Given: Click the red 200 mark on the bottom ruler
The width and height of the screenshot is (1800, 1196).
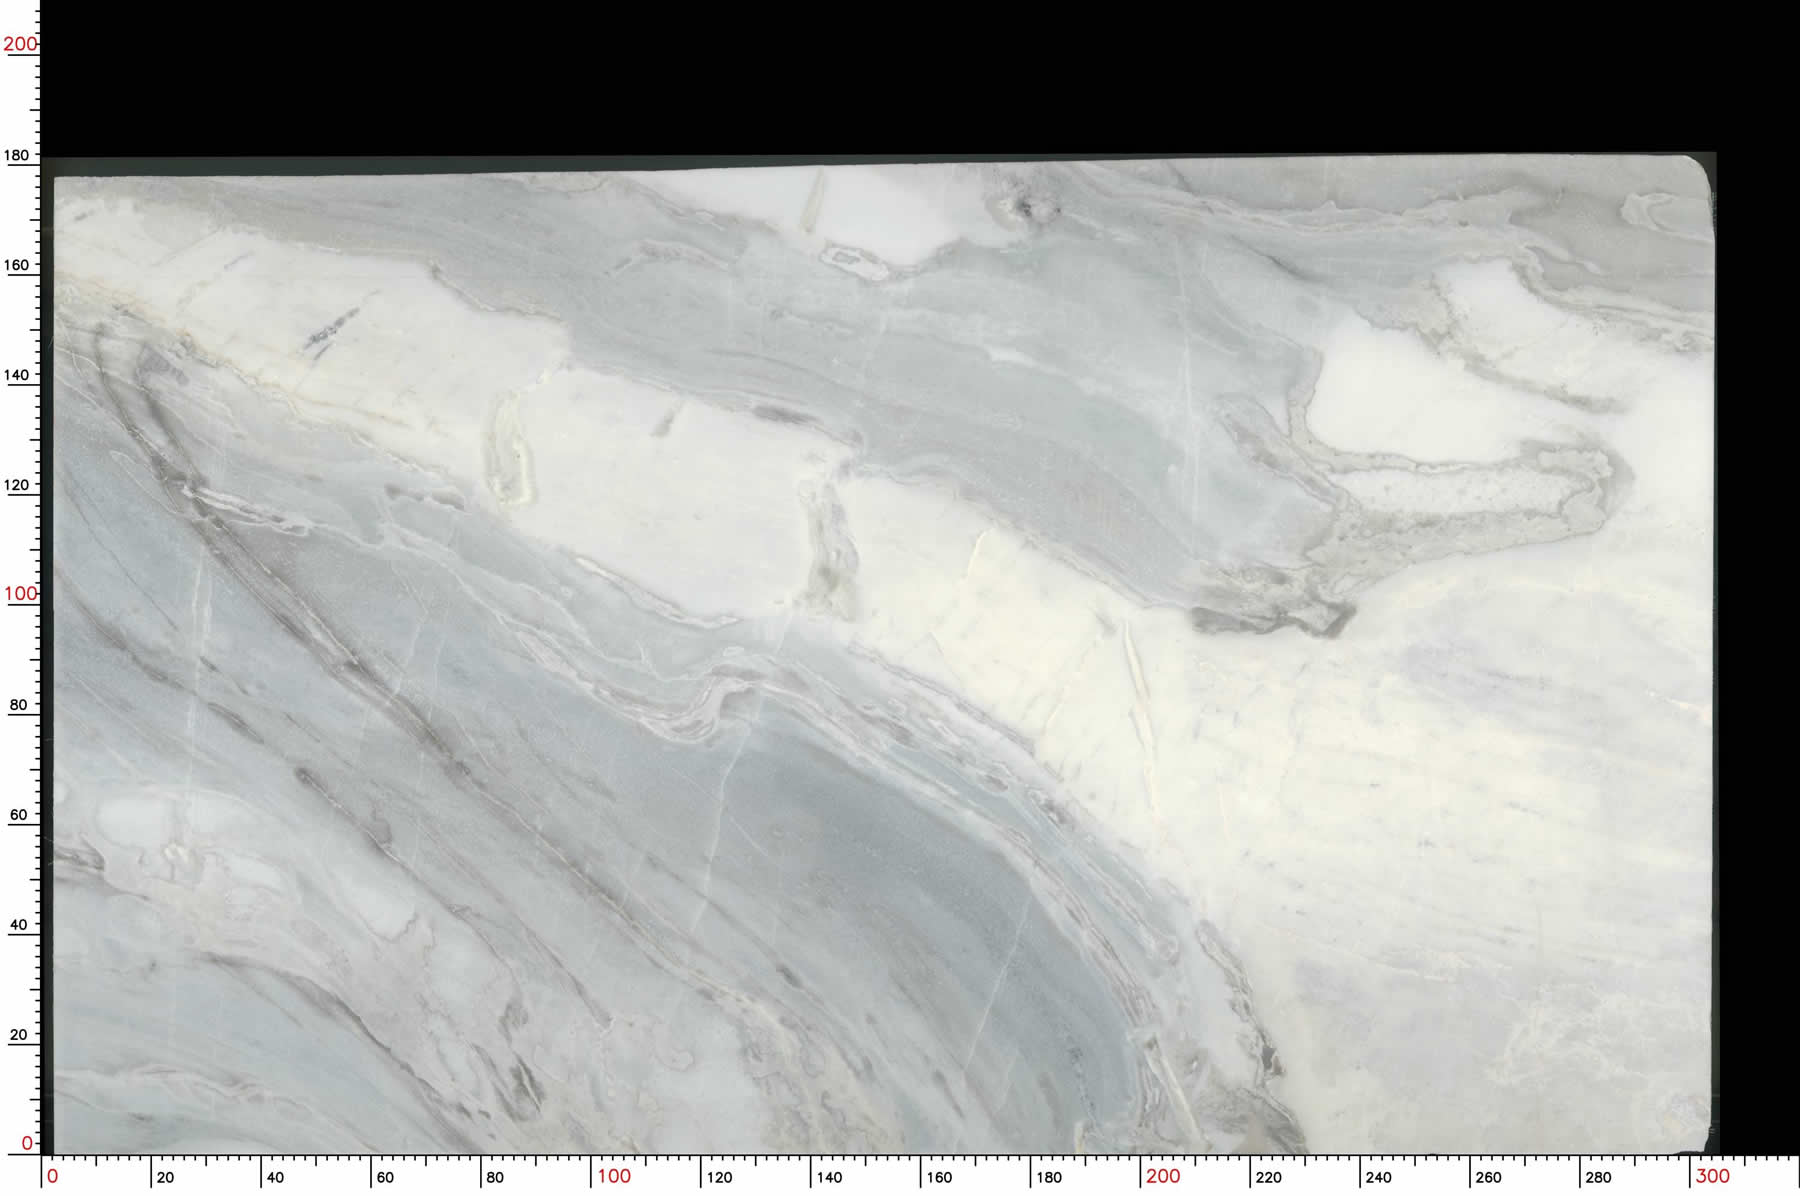Looking at the screenshot, I should (1163, 1177).
